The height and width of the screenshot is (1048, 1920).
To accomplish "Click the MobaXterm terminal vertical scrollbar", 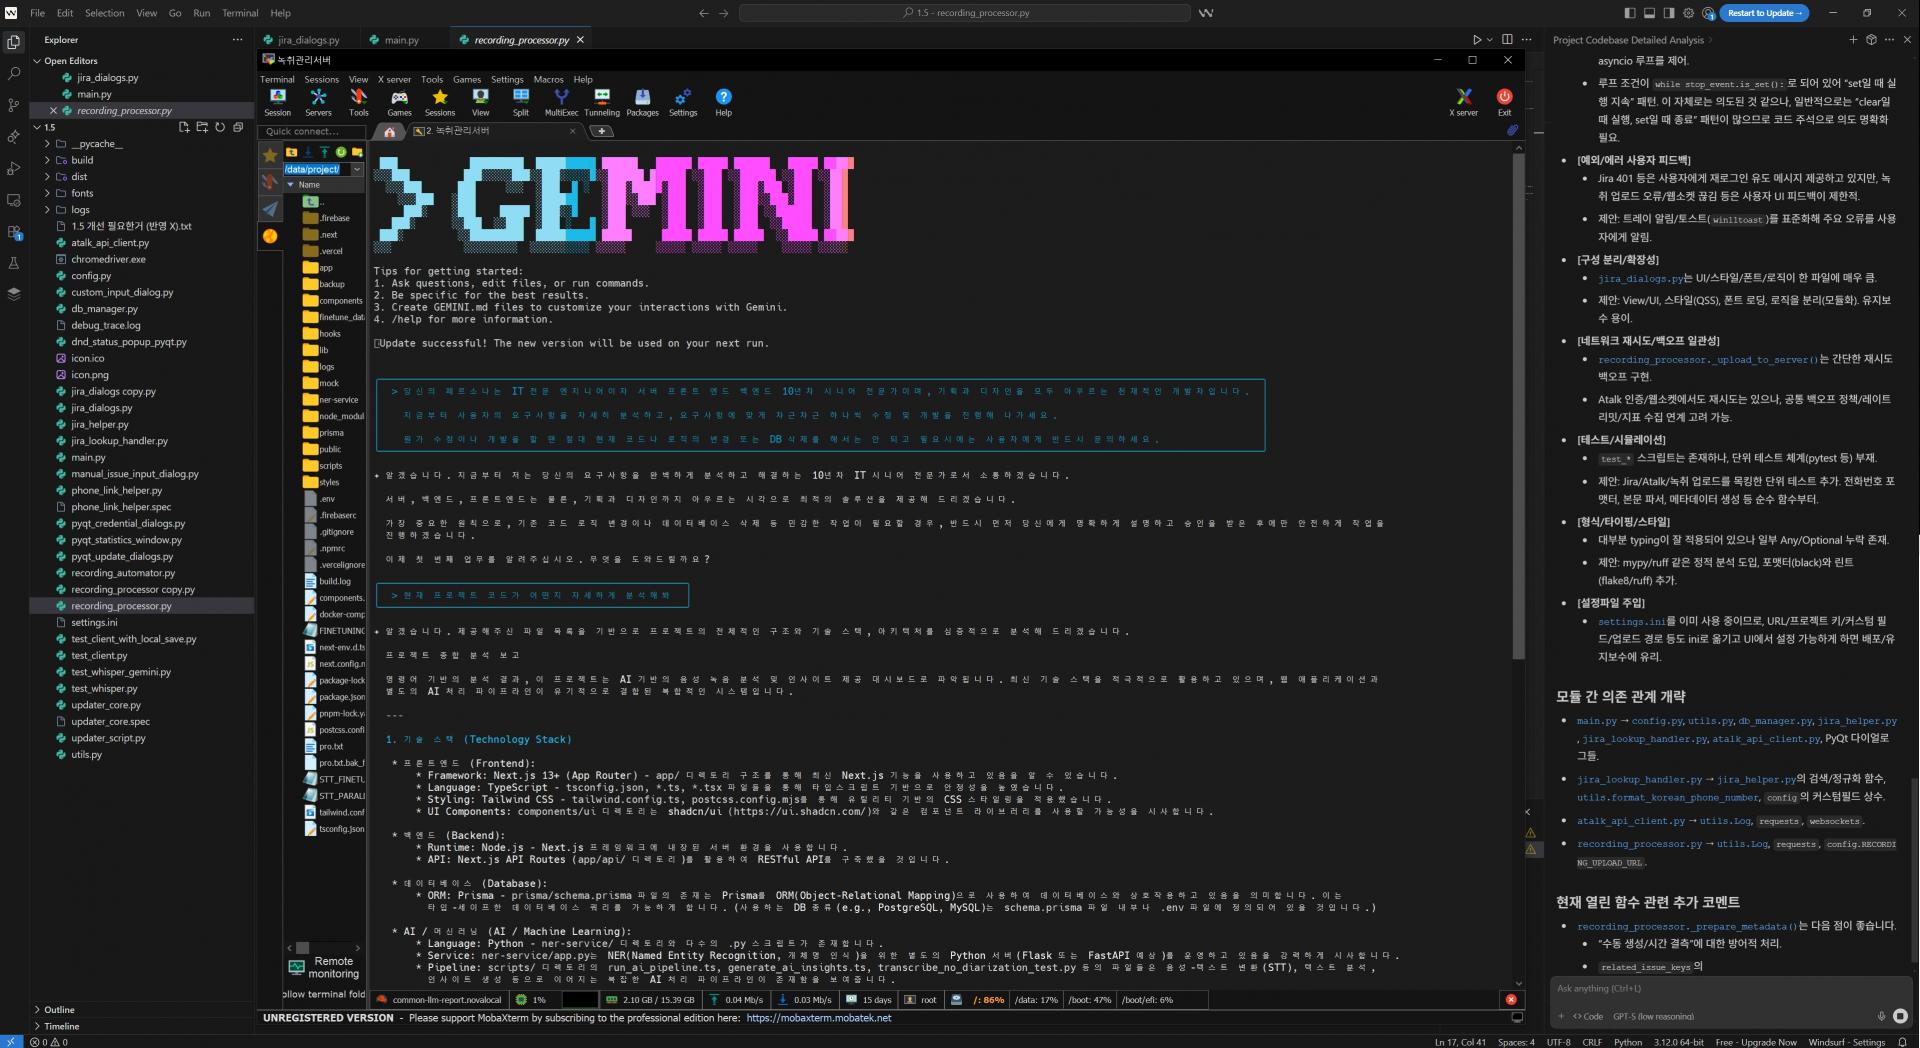I will point(1519,406).
